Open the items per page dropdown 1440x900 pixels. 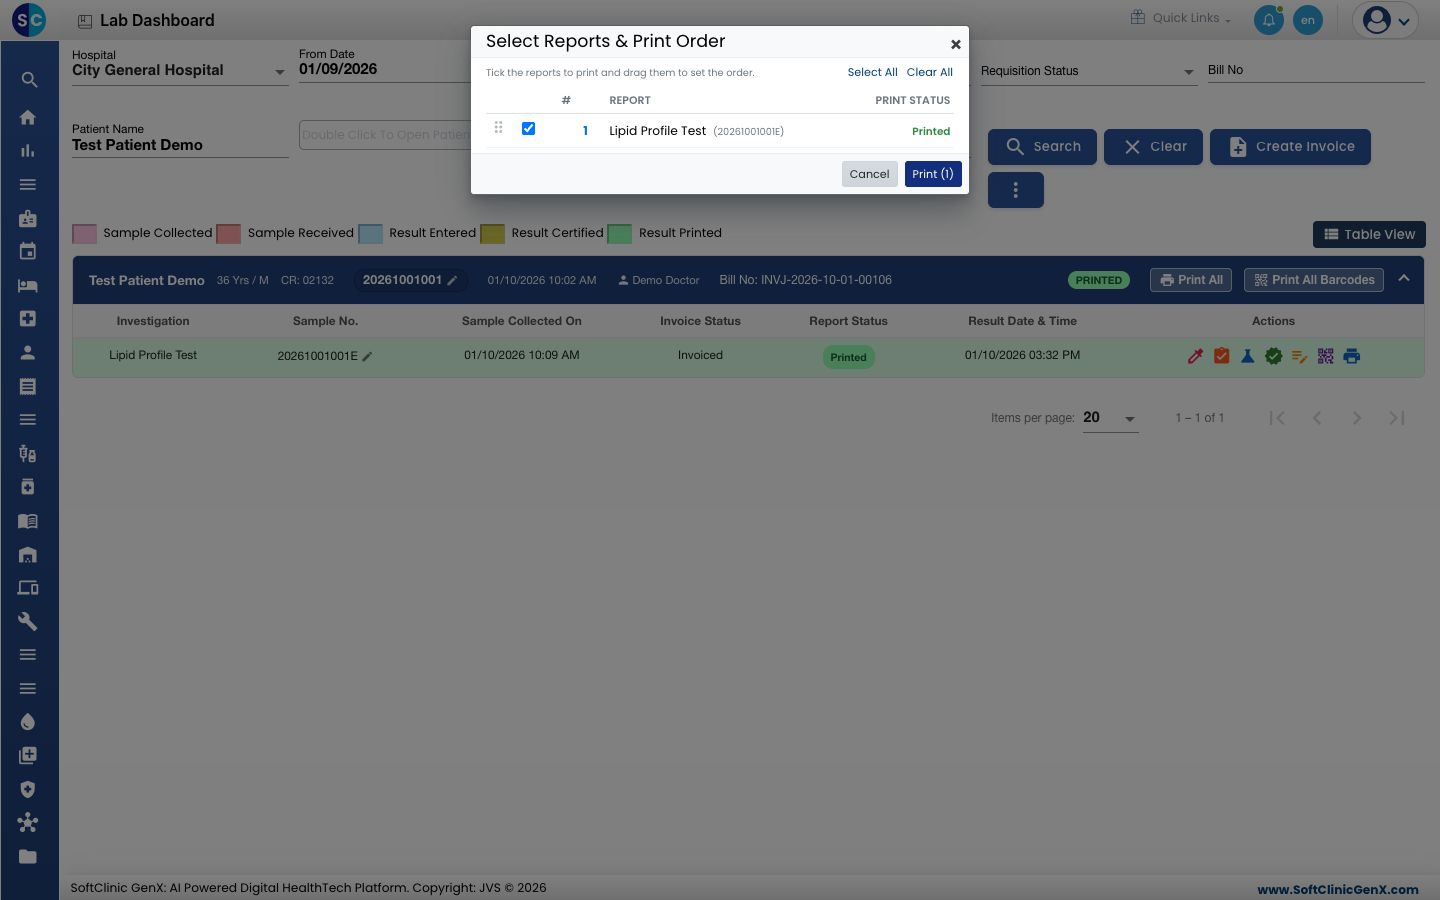pyautogui.click(x=1110, y=418)
